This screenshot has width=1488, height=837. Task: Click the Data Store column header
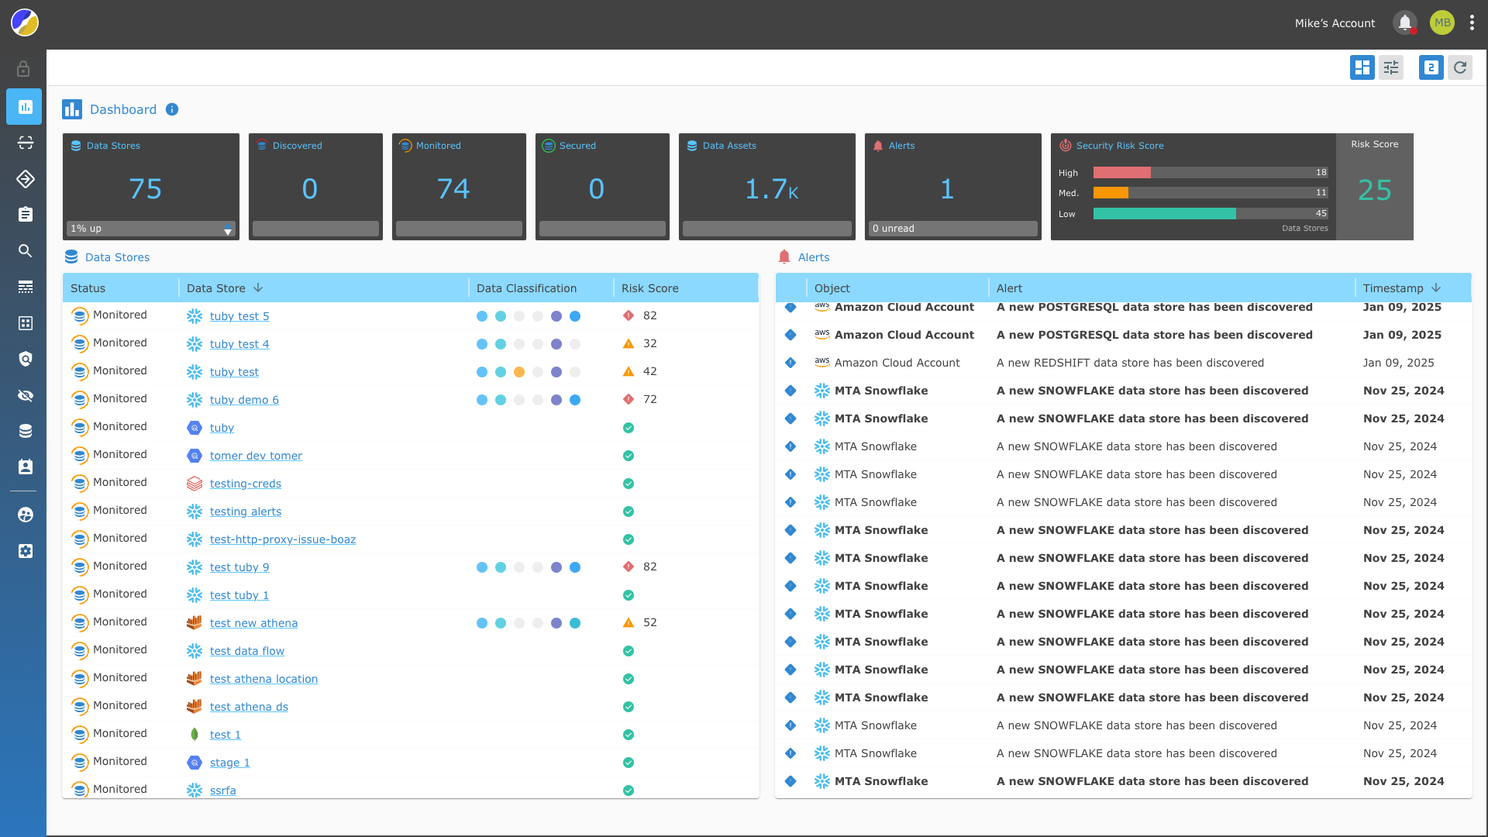coord(216,288)
